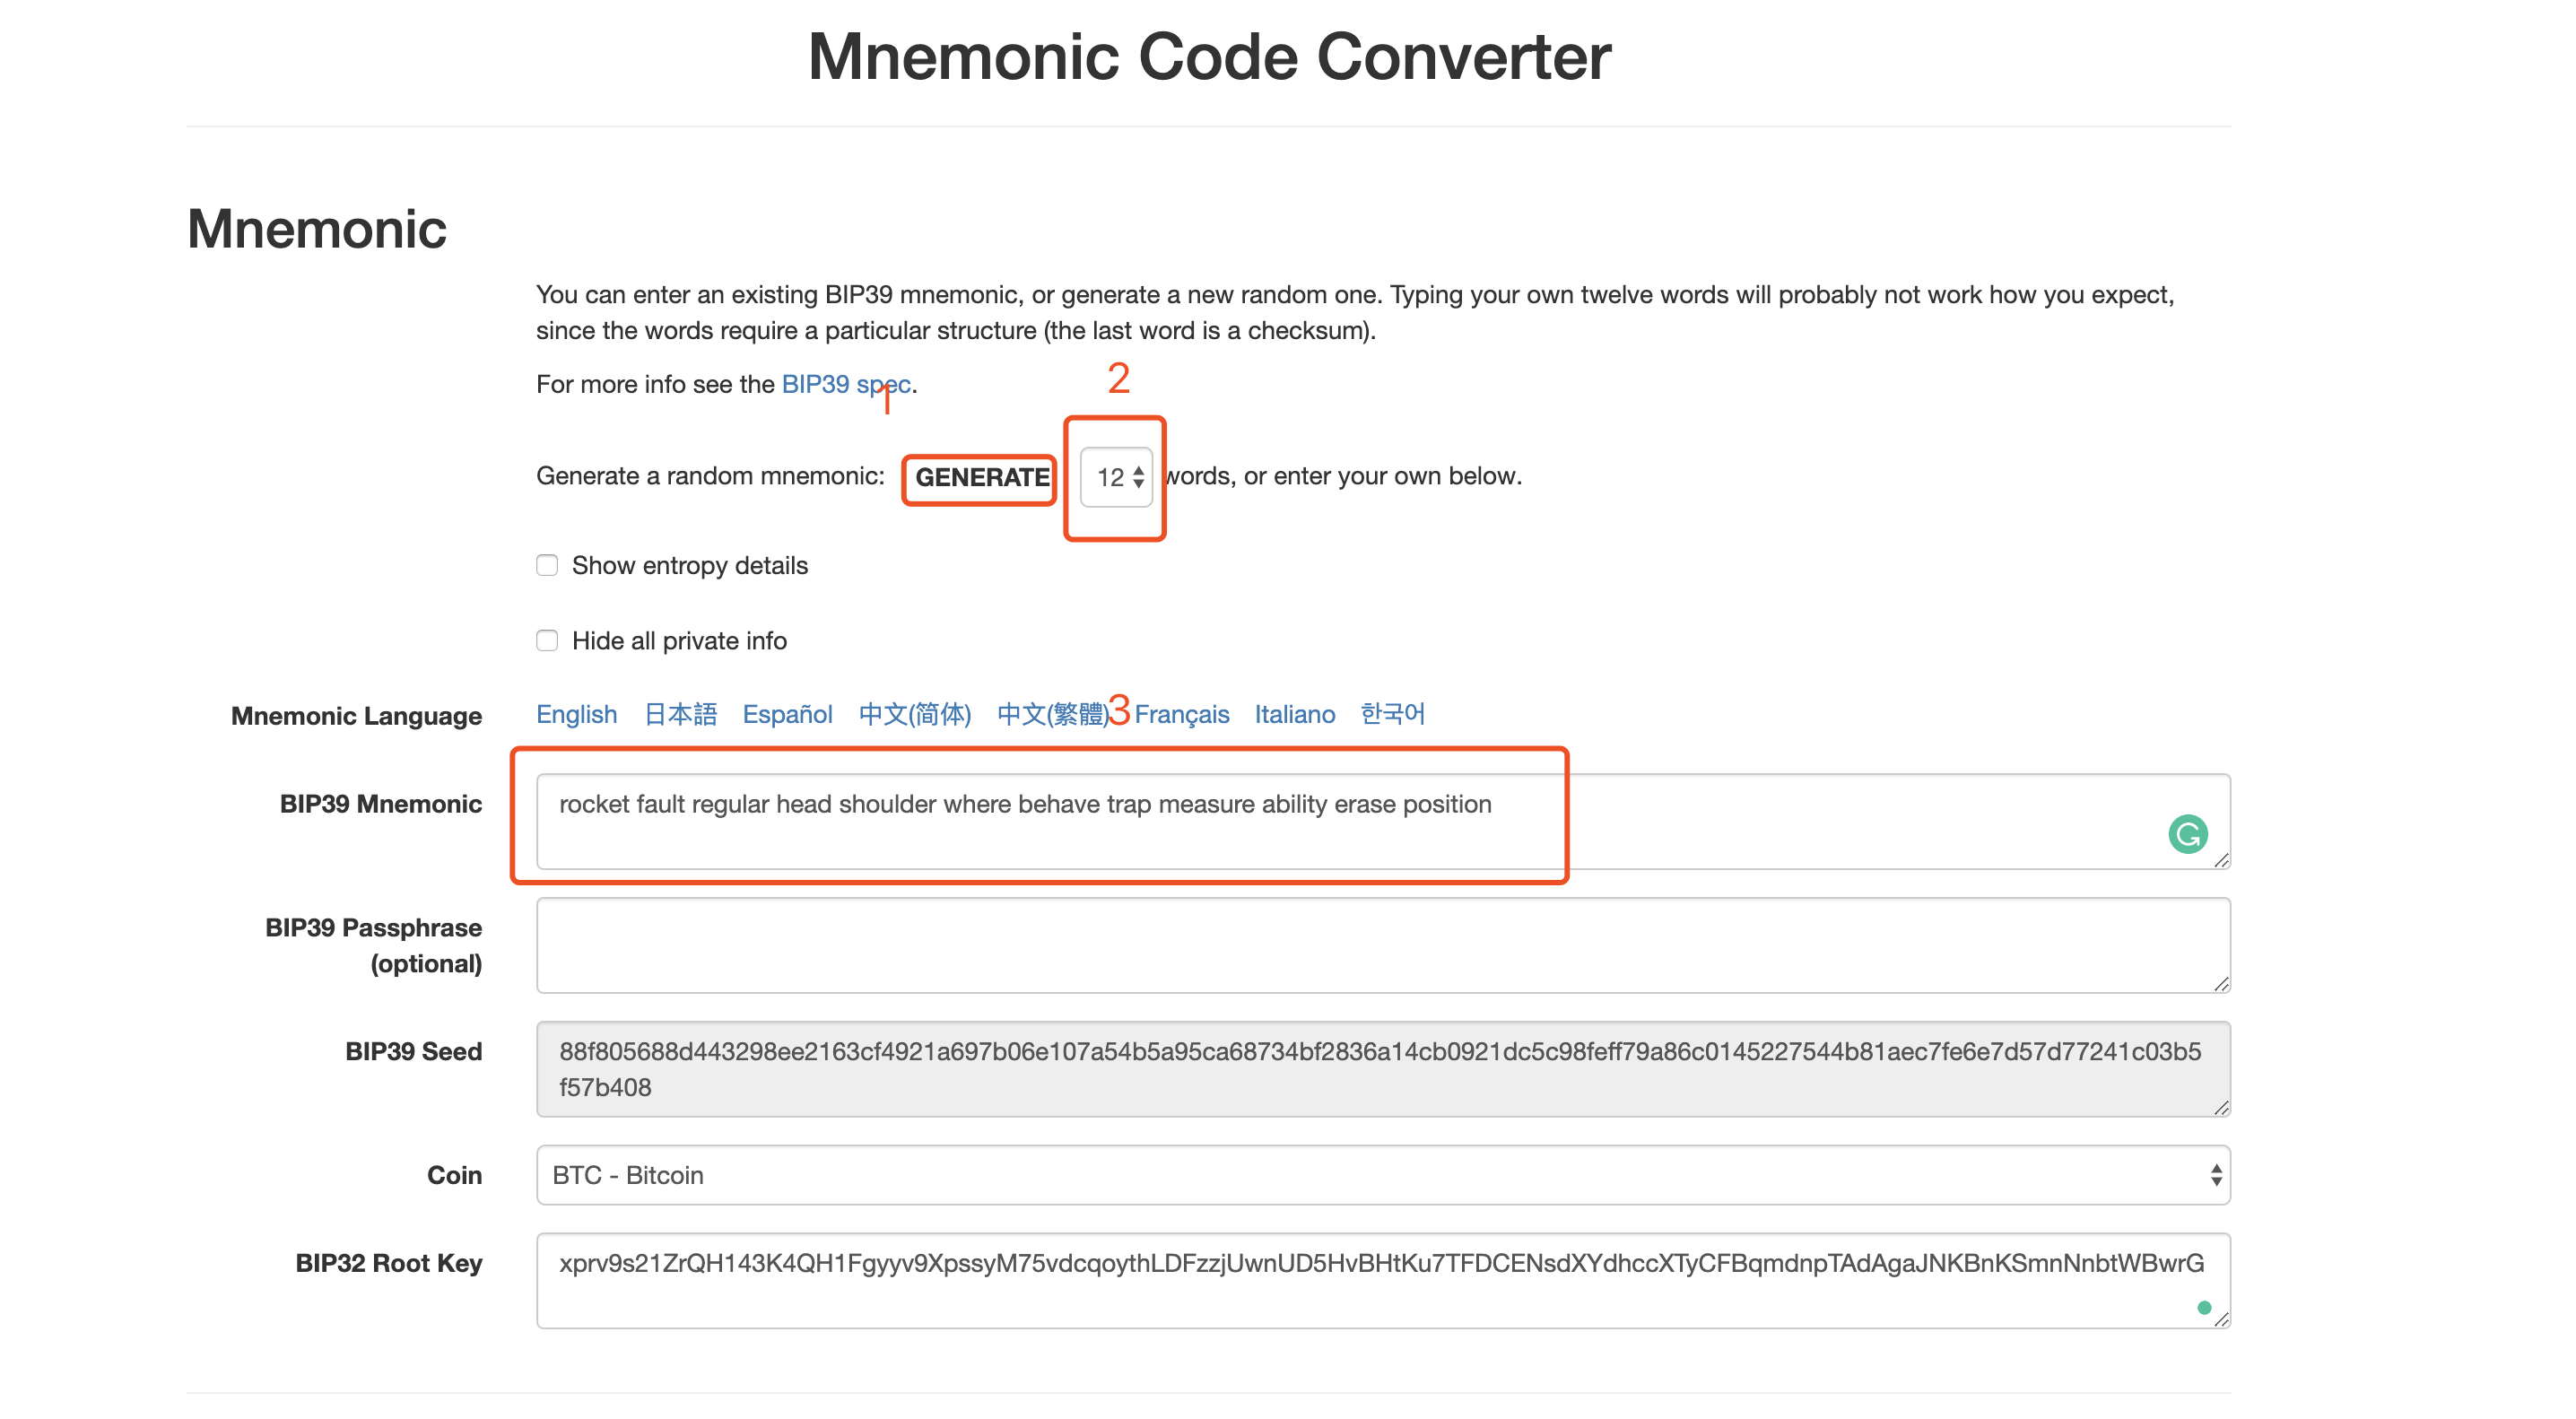Click the resize handle of BIP39 Passphrase field
The height and width of the screenshot is (1419, 2576).
pos(2221,984)
